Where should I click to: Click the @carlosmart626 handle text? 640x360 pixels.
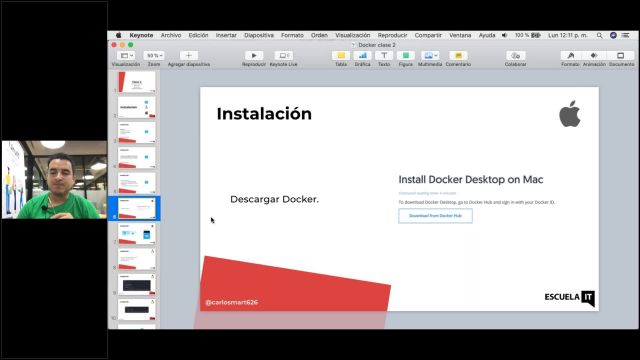click(231, 302)
